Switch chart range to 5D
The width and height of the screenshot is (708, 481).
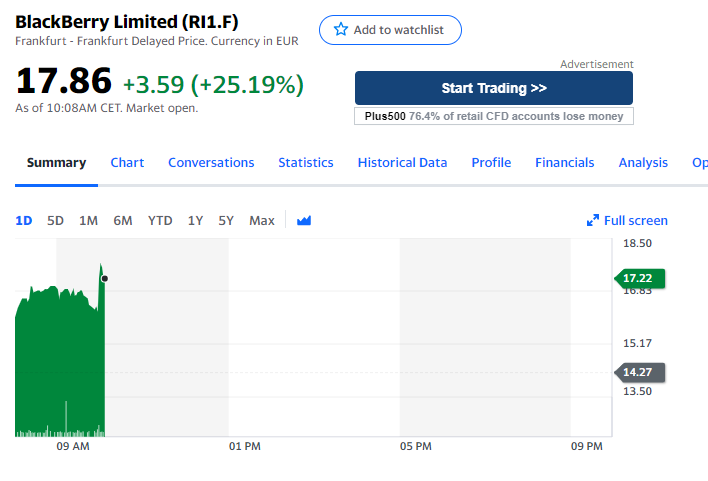pyautogui.click(x=55, y=220)
